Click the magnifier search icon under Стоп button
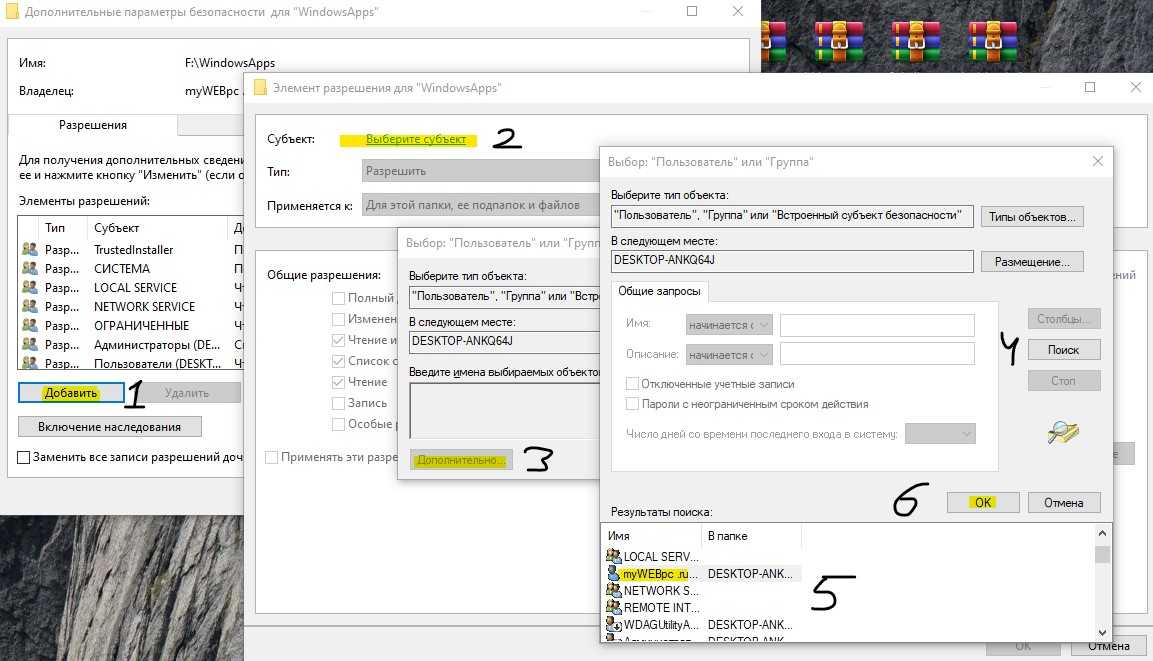The image size is (1153, 661). point(1063,431)
